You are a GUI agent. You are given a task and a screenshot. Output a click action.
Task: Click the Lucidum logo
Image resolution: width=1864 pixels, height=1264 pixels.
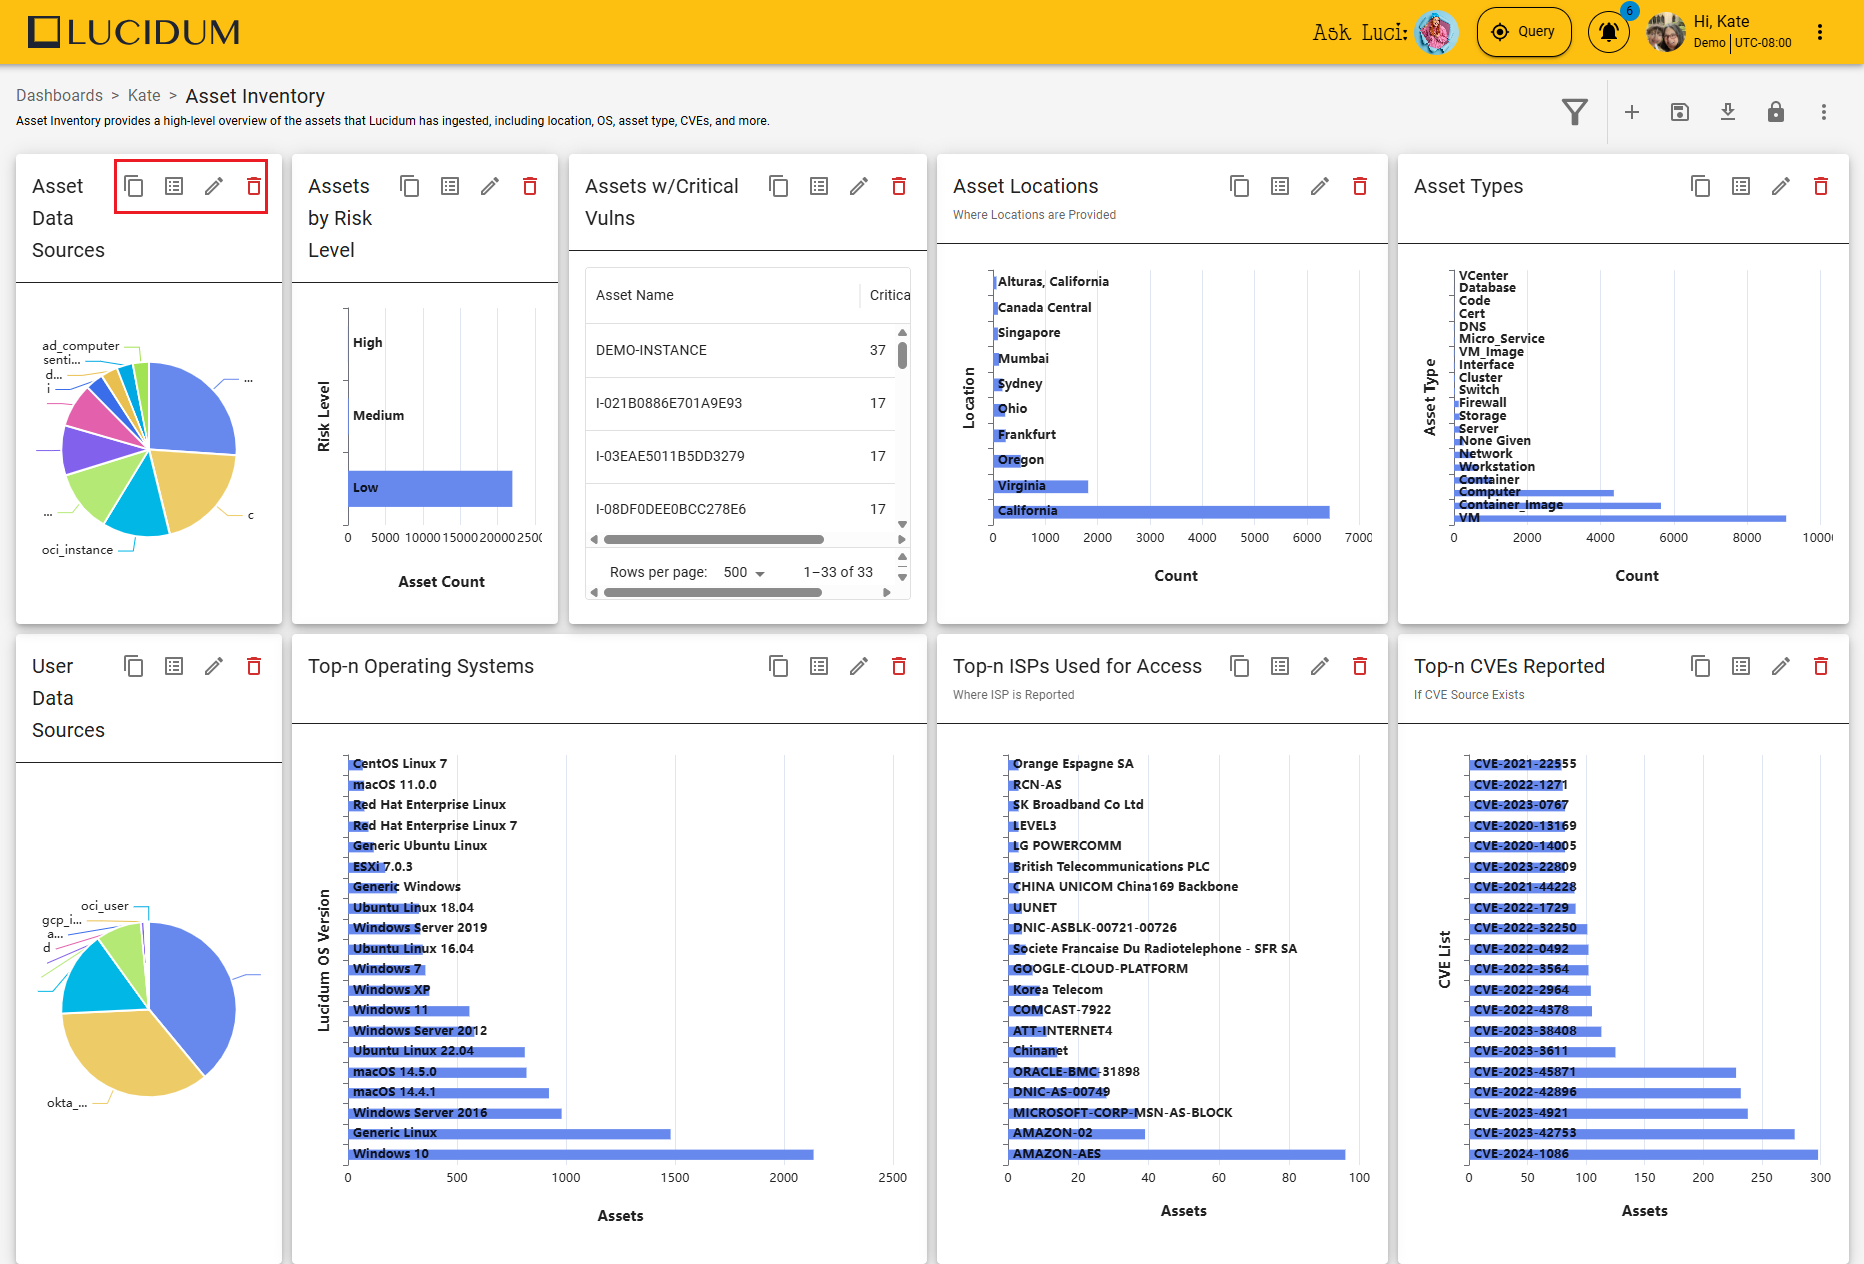pyautogui.click(x=134, y=32)
